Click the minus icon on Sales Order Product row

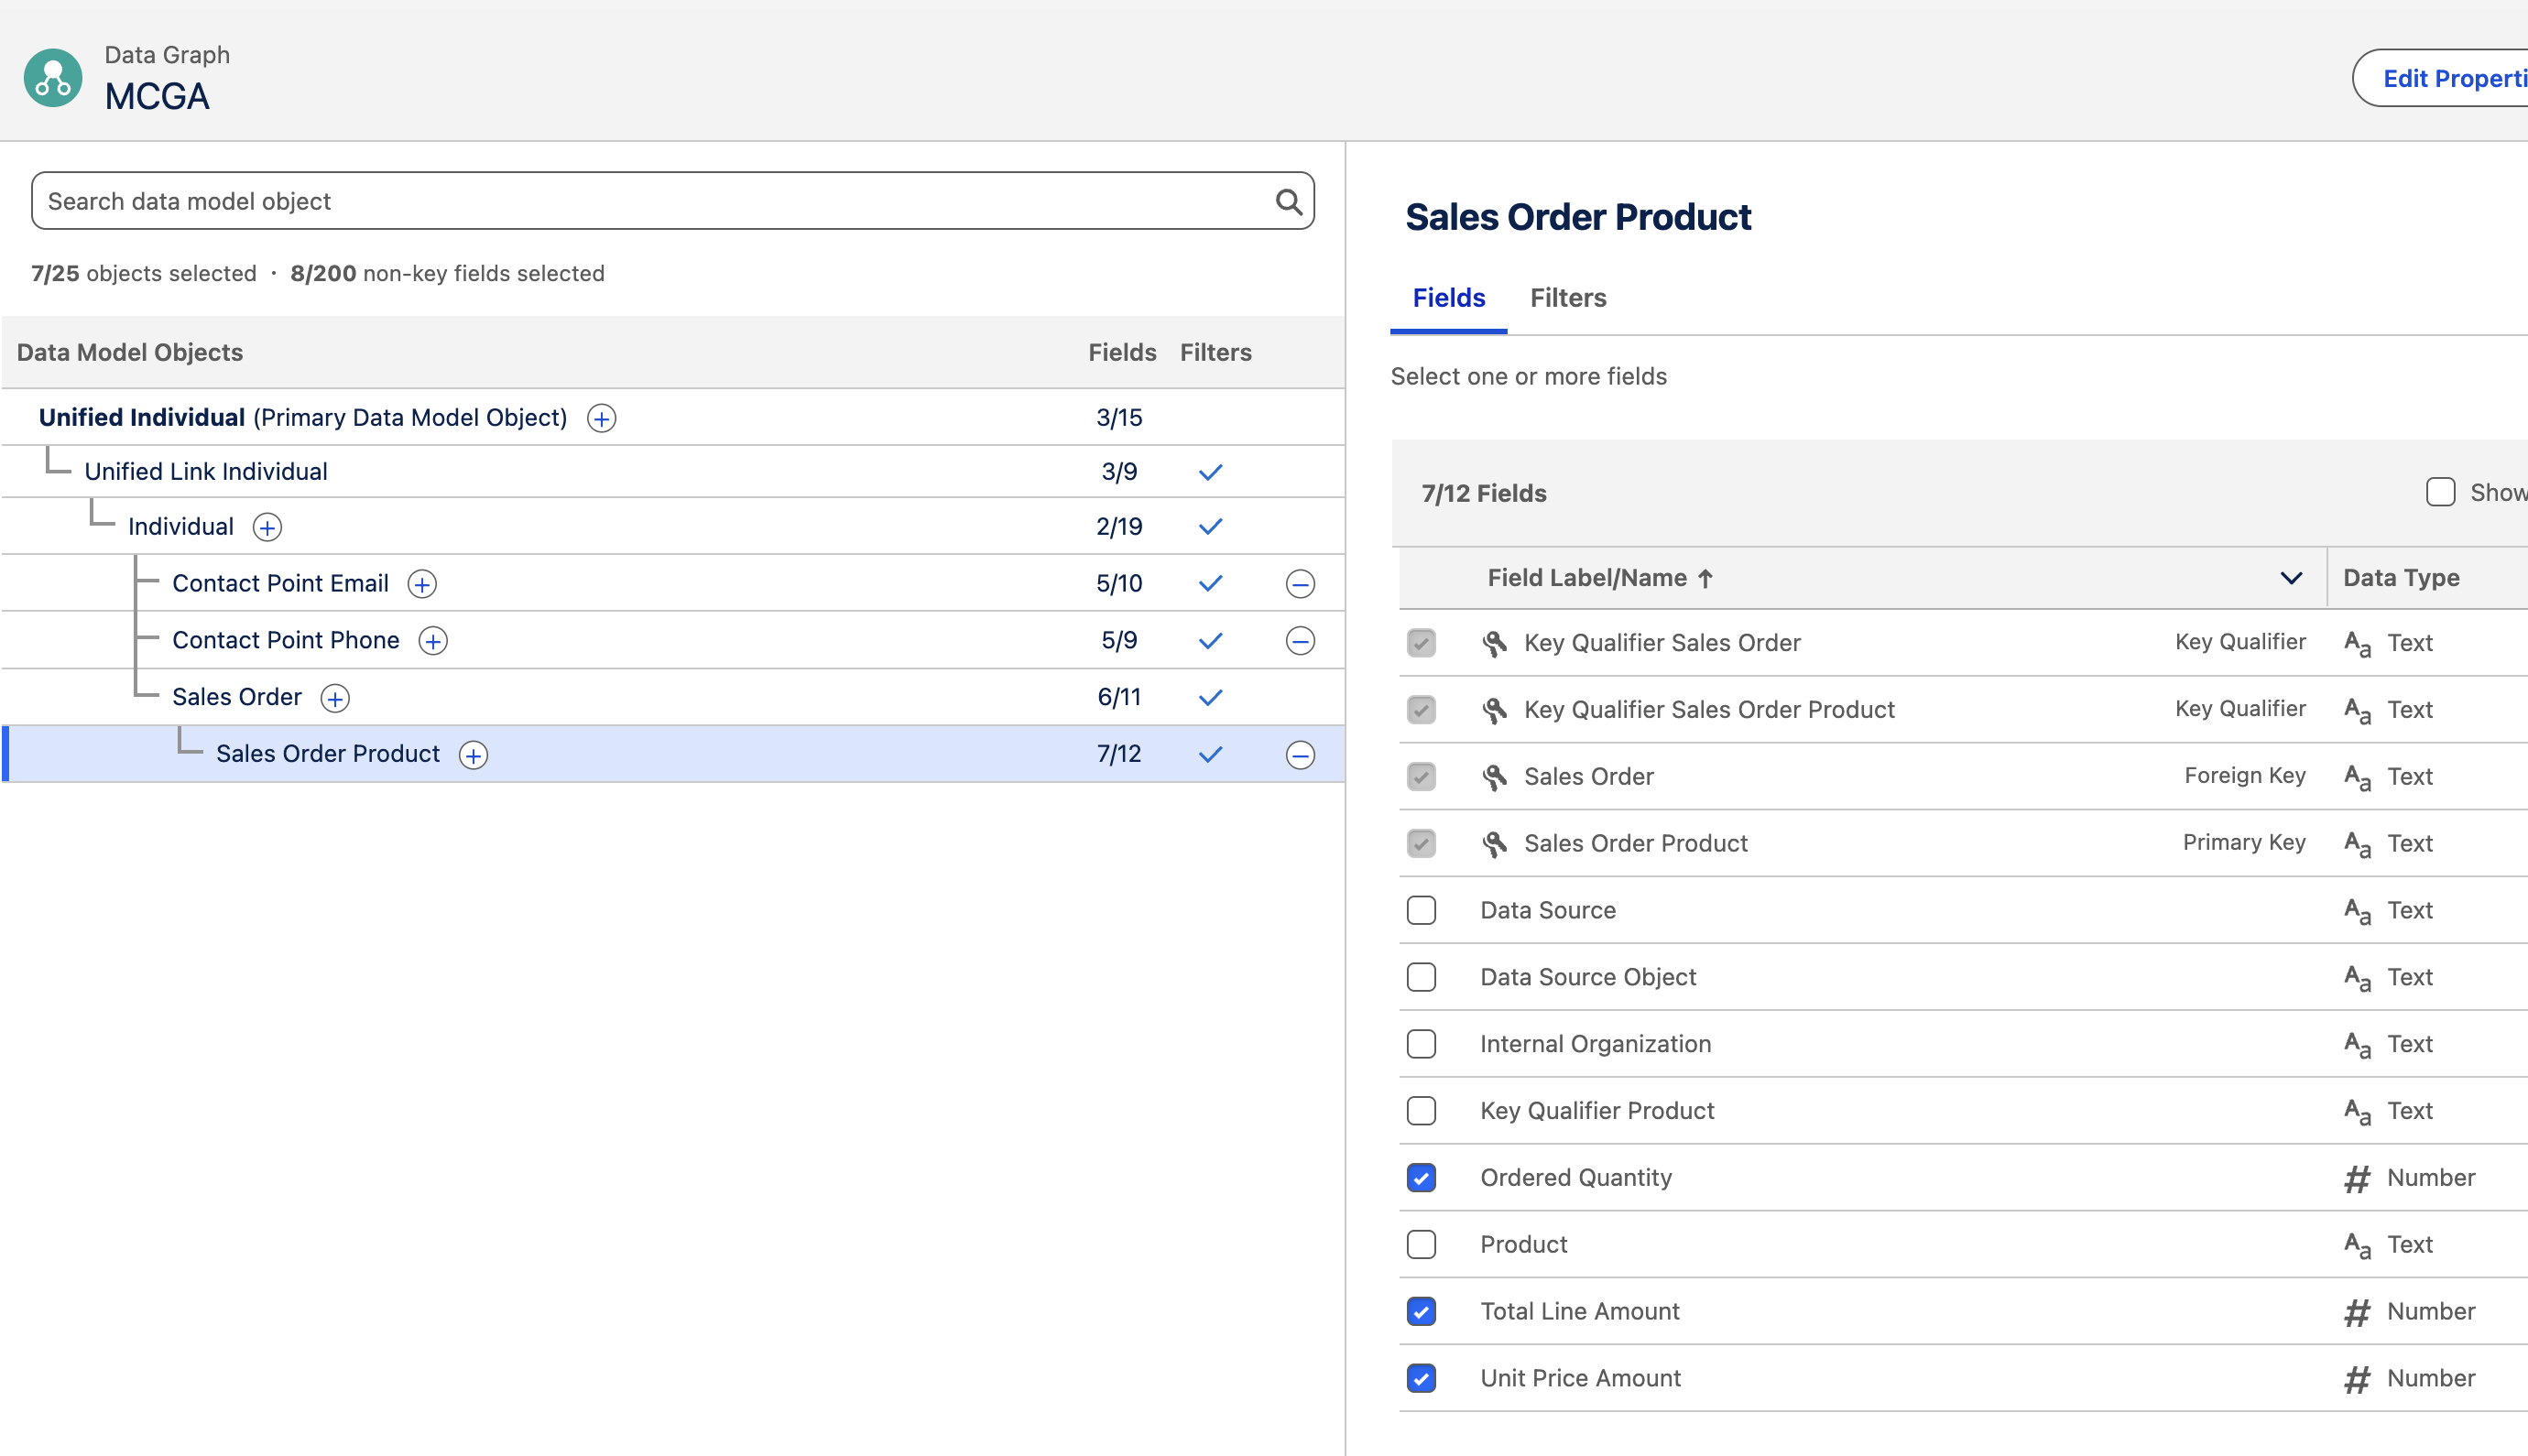[1300, 755]
